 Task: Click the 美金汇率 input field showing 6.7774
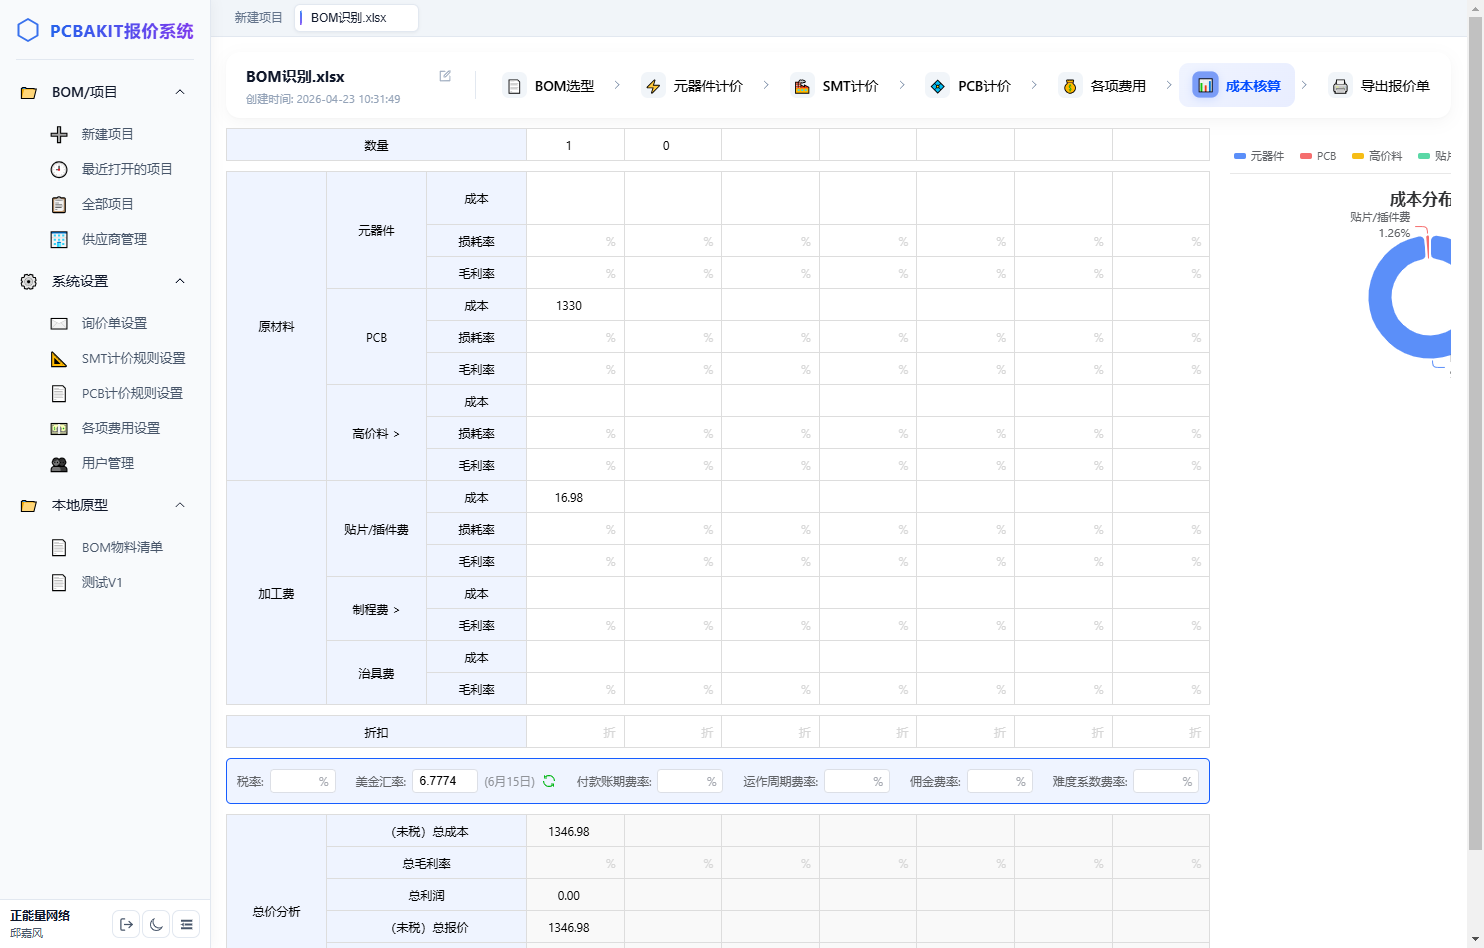click(444, 781)
